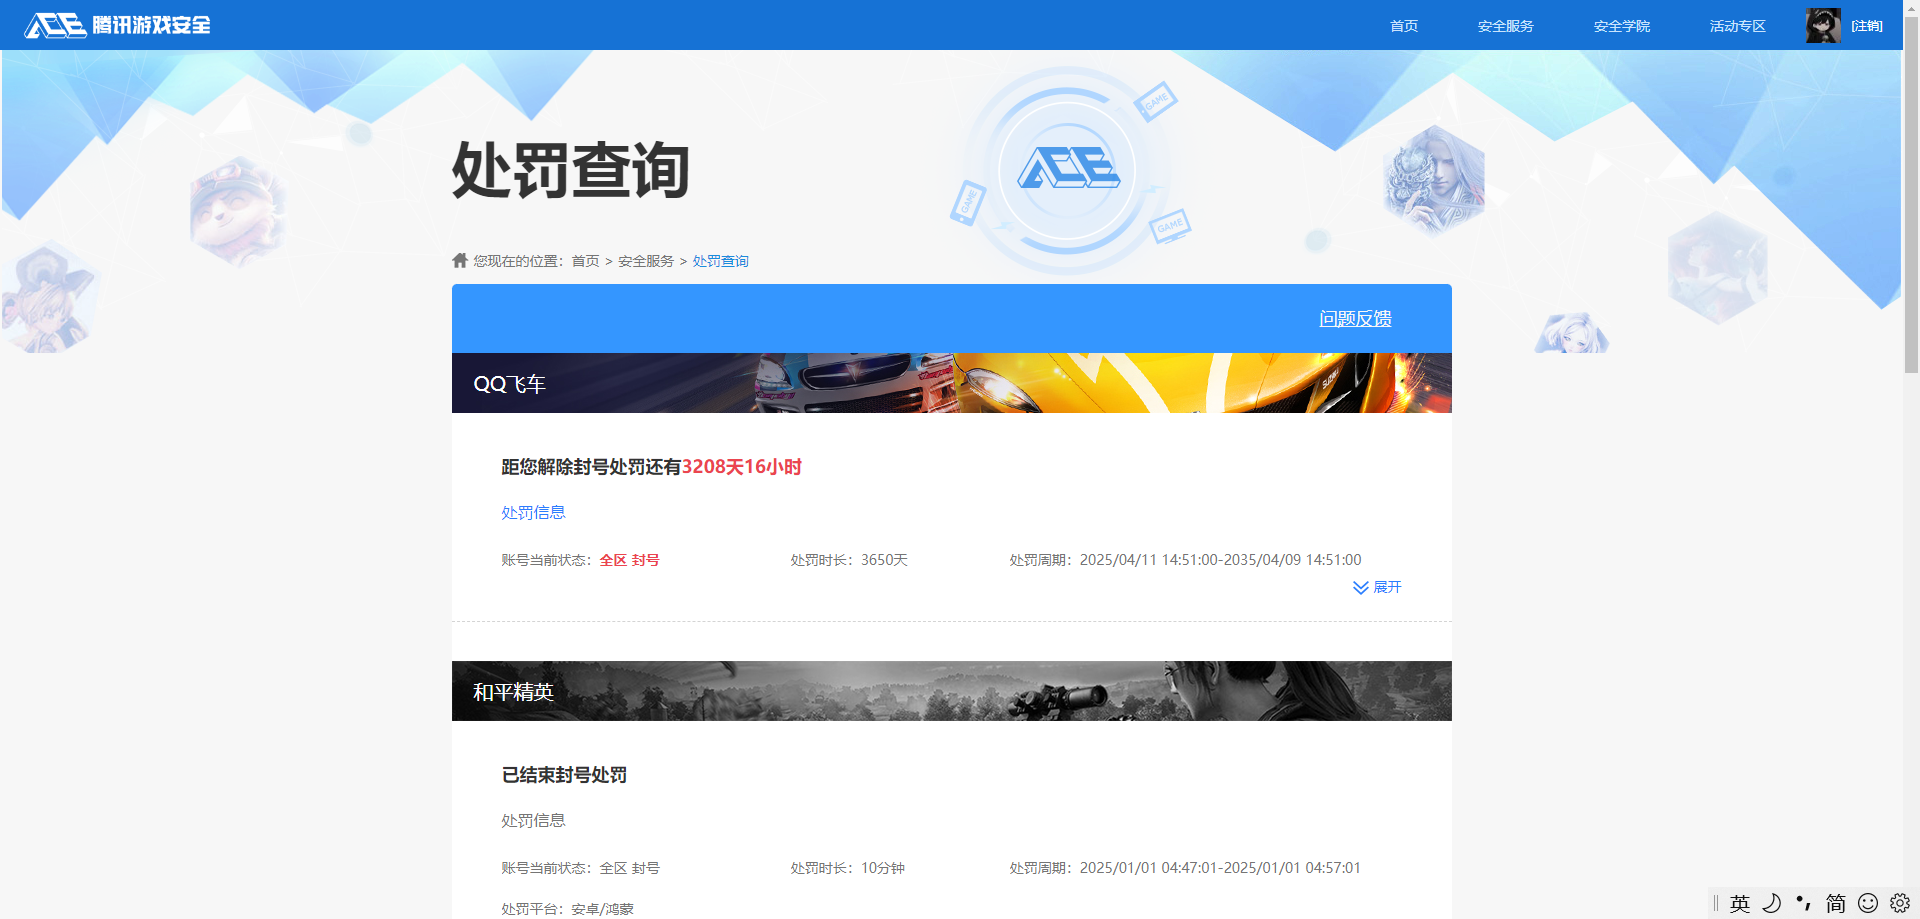
Task: Click the 处罚查询 page title
Action: pyautogui.click(x=571, y=170)
